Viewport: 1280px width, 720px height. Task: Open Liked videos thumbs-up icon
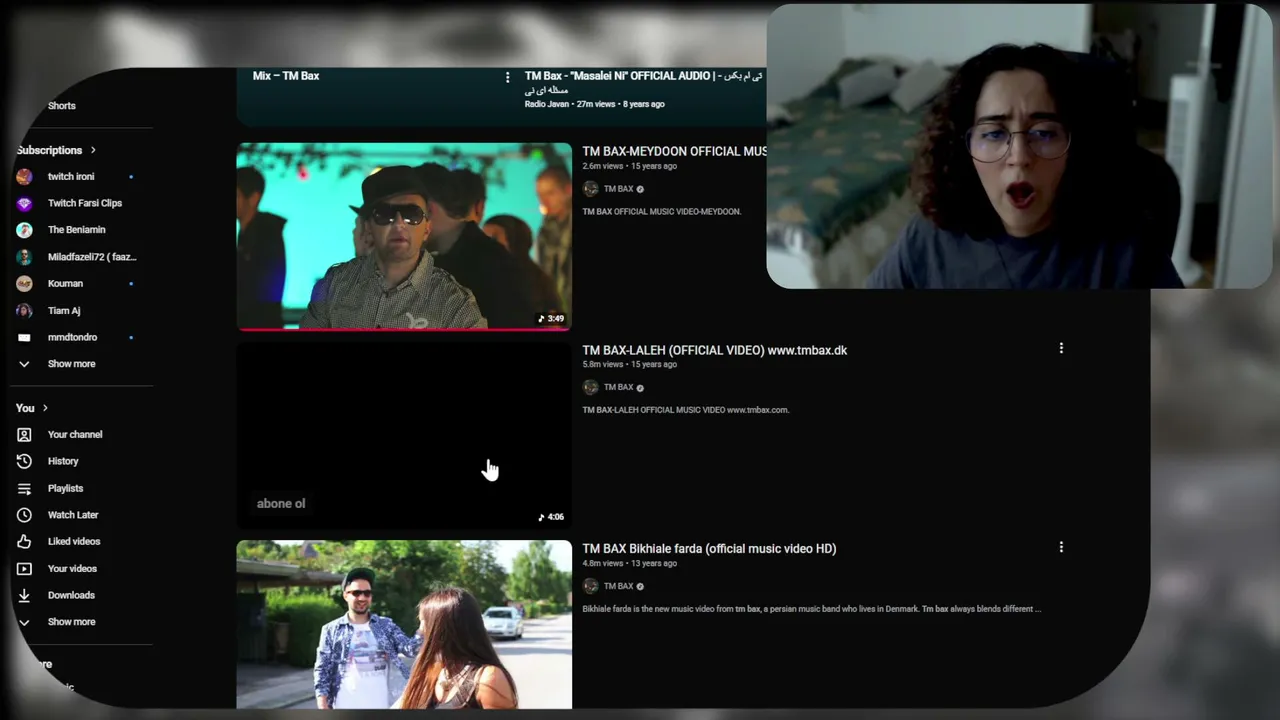coord(25,542)
